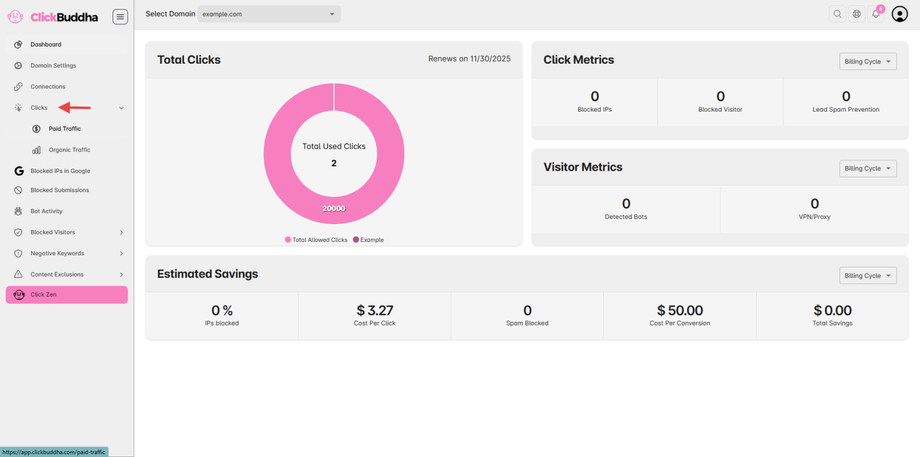This screenshot has height=457, width=920.
Task: Open the Select Domain dropdown
Action: 269,14
